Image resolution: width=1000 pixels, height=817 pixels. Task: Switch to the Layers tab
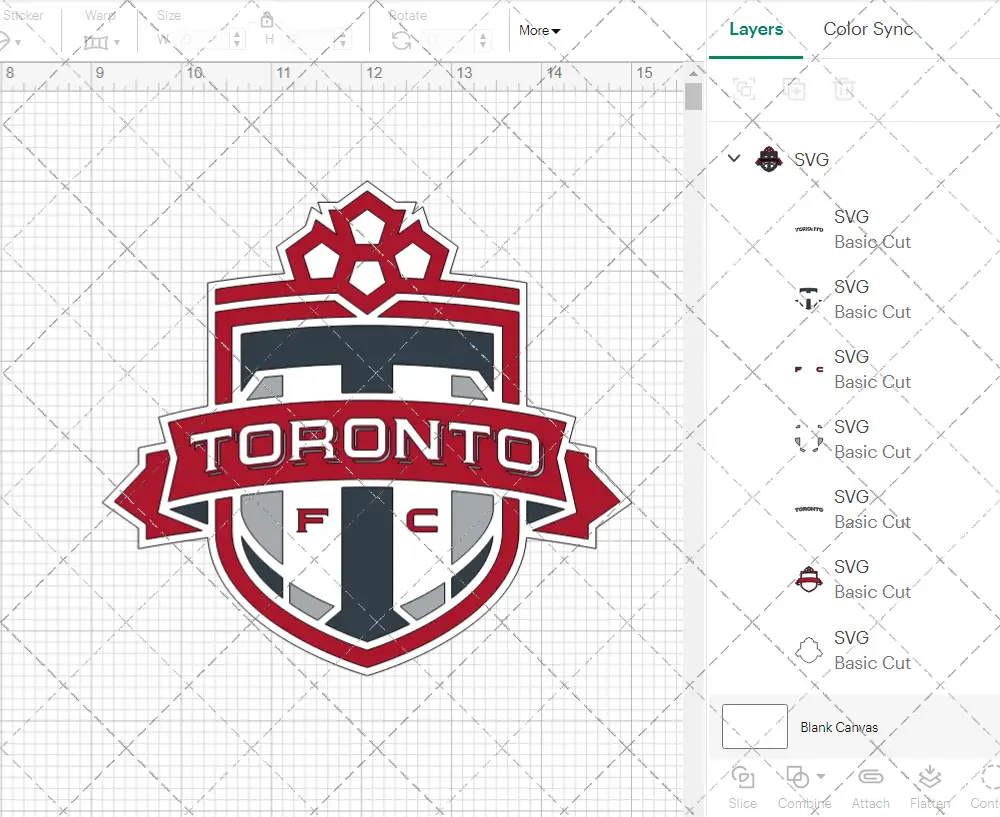pyautogui.click(x=756, y=29)
